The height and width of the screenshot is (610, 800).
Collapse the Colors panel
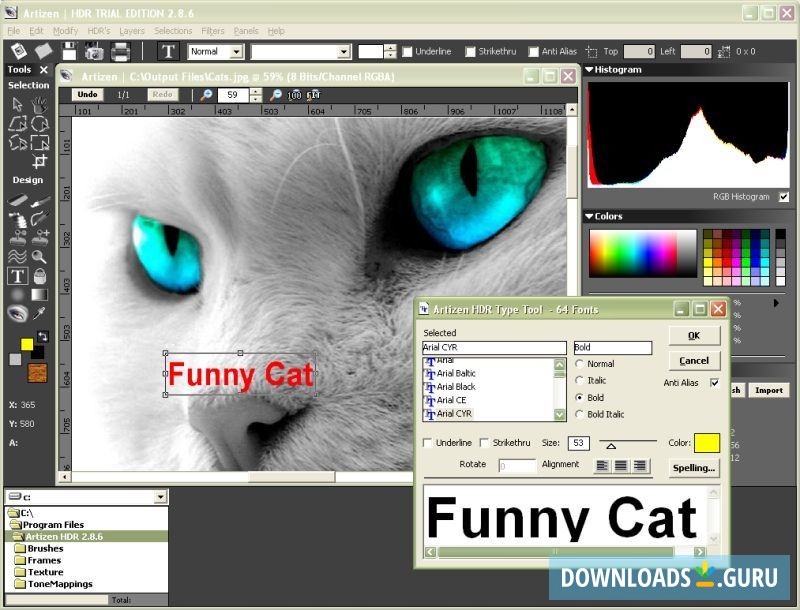click(x=589, y=216)
